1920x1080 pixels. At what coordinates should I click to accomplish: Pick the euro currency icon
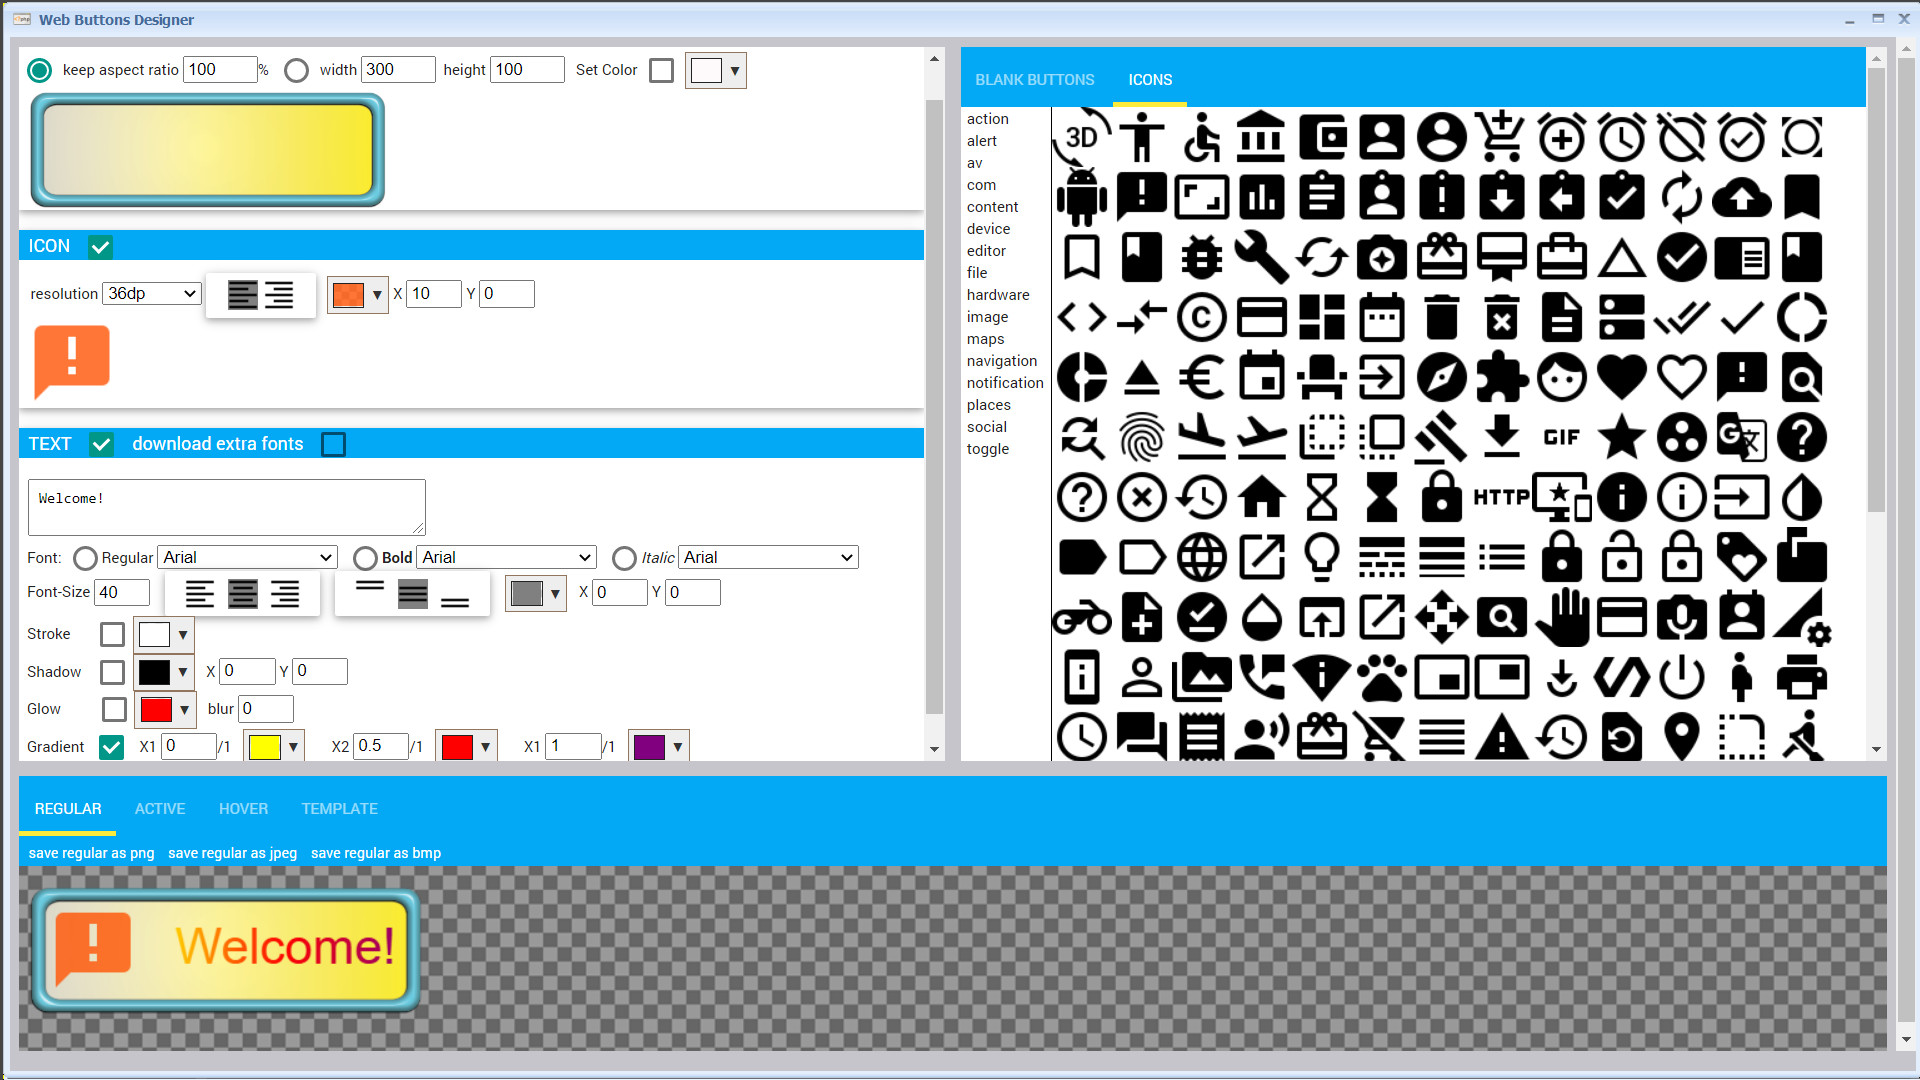[x=1202, y=377]
